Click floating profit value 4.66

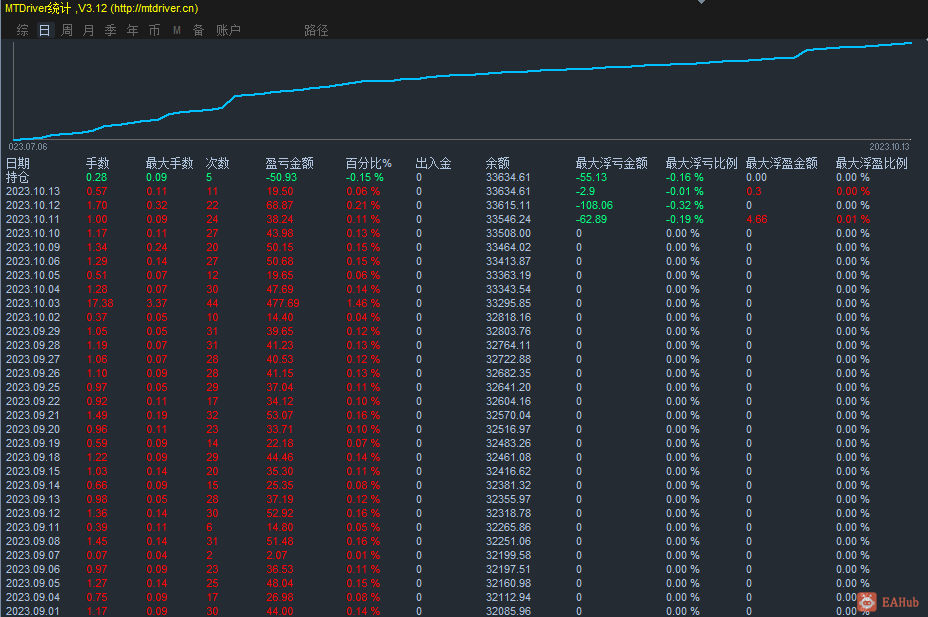coord(757,219)
